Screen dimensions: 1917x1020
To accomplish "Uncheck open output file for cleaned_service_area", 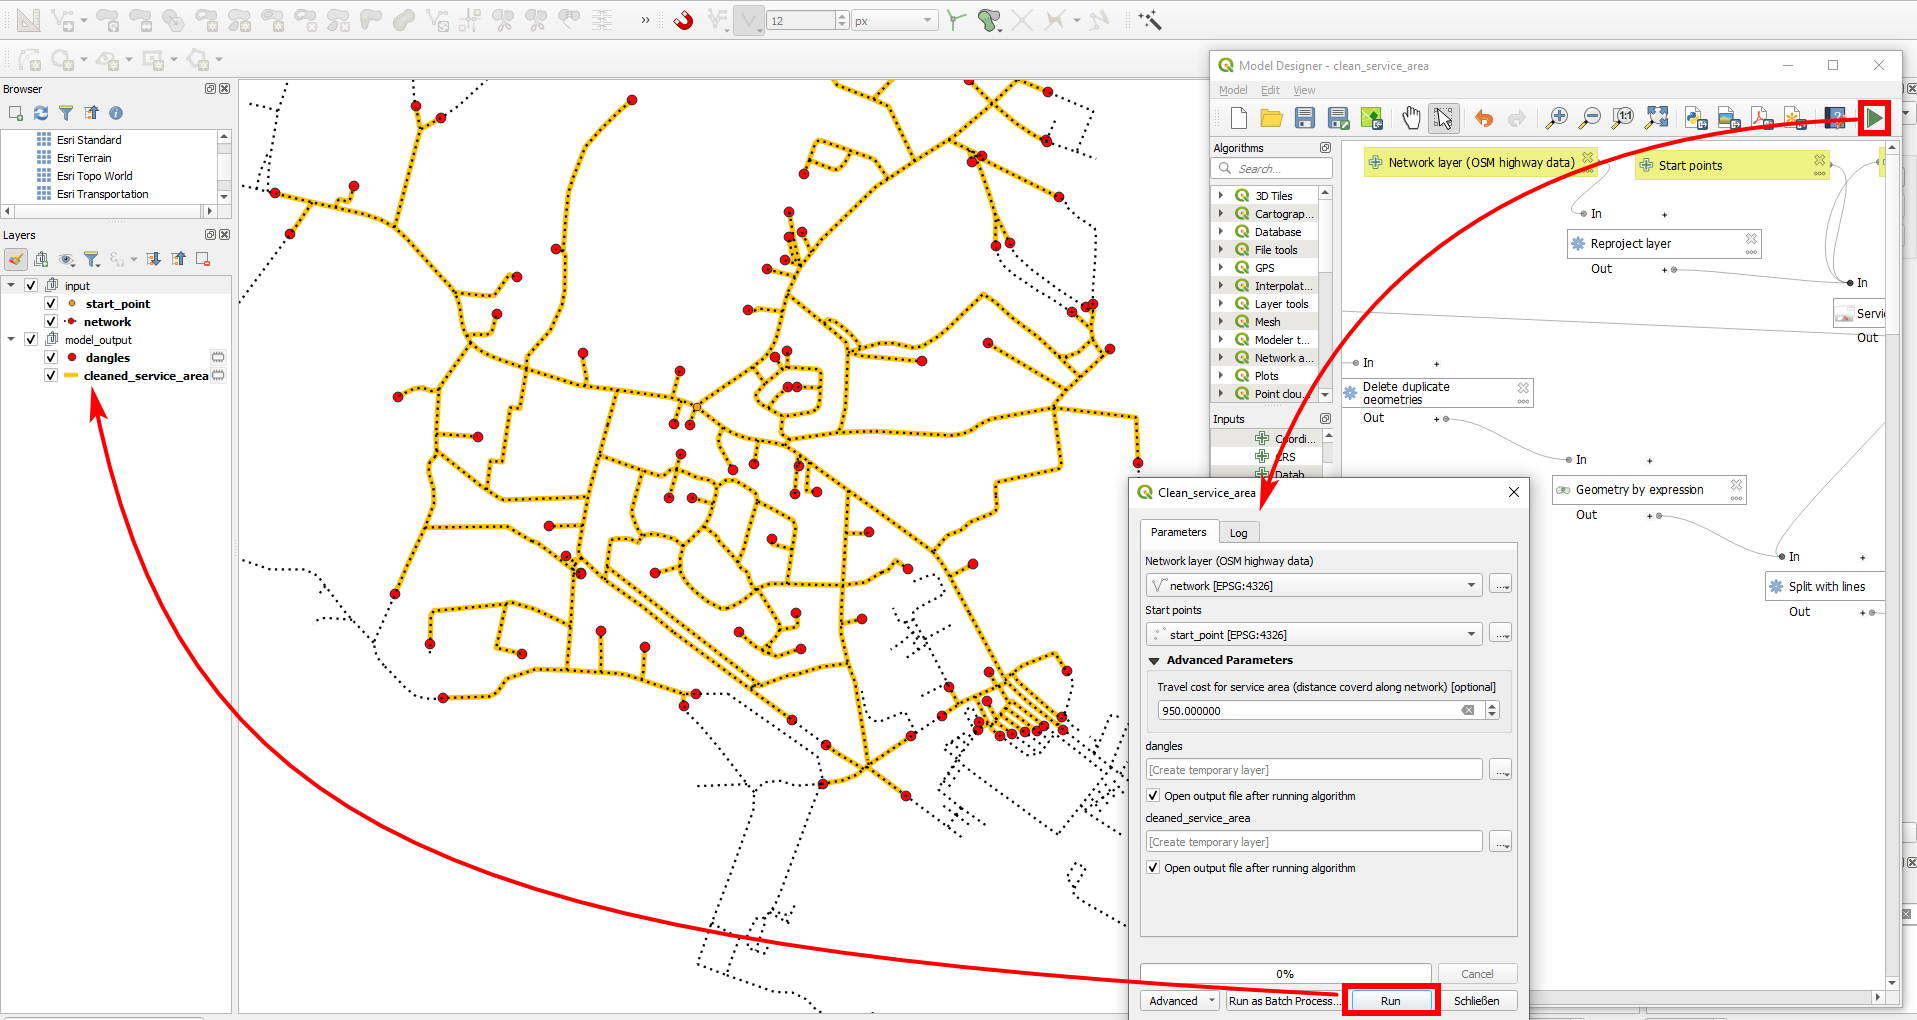I will pos(1153,868).
